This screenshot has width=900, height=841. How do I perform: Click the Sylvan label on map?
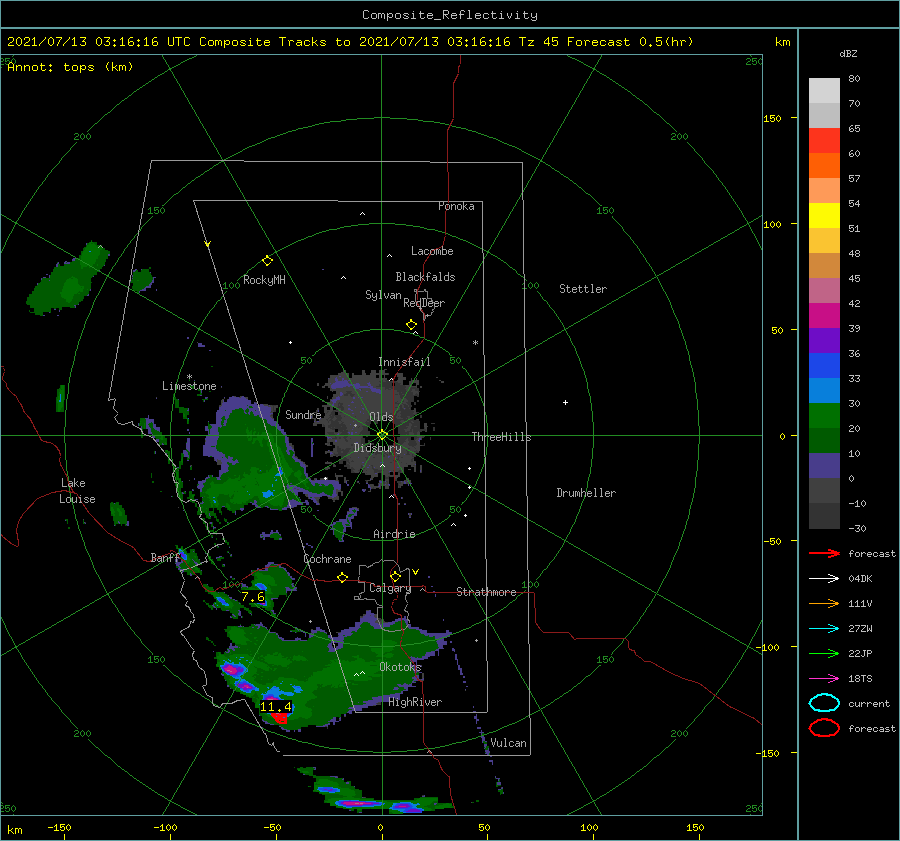point(383,295)
